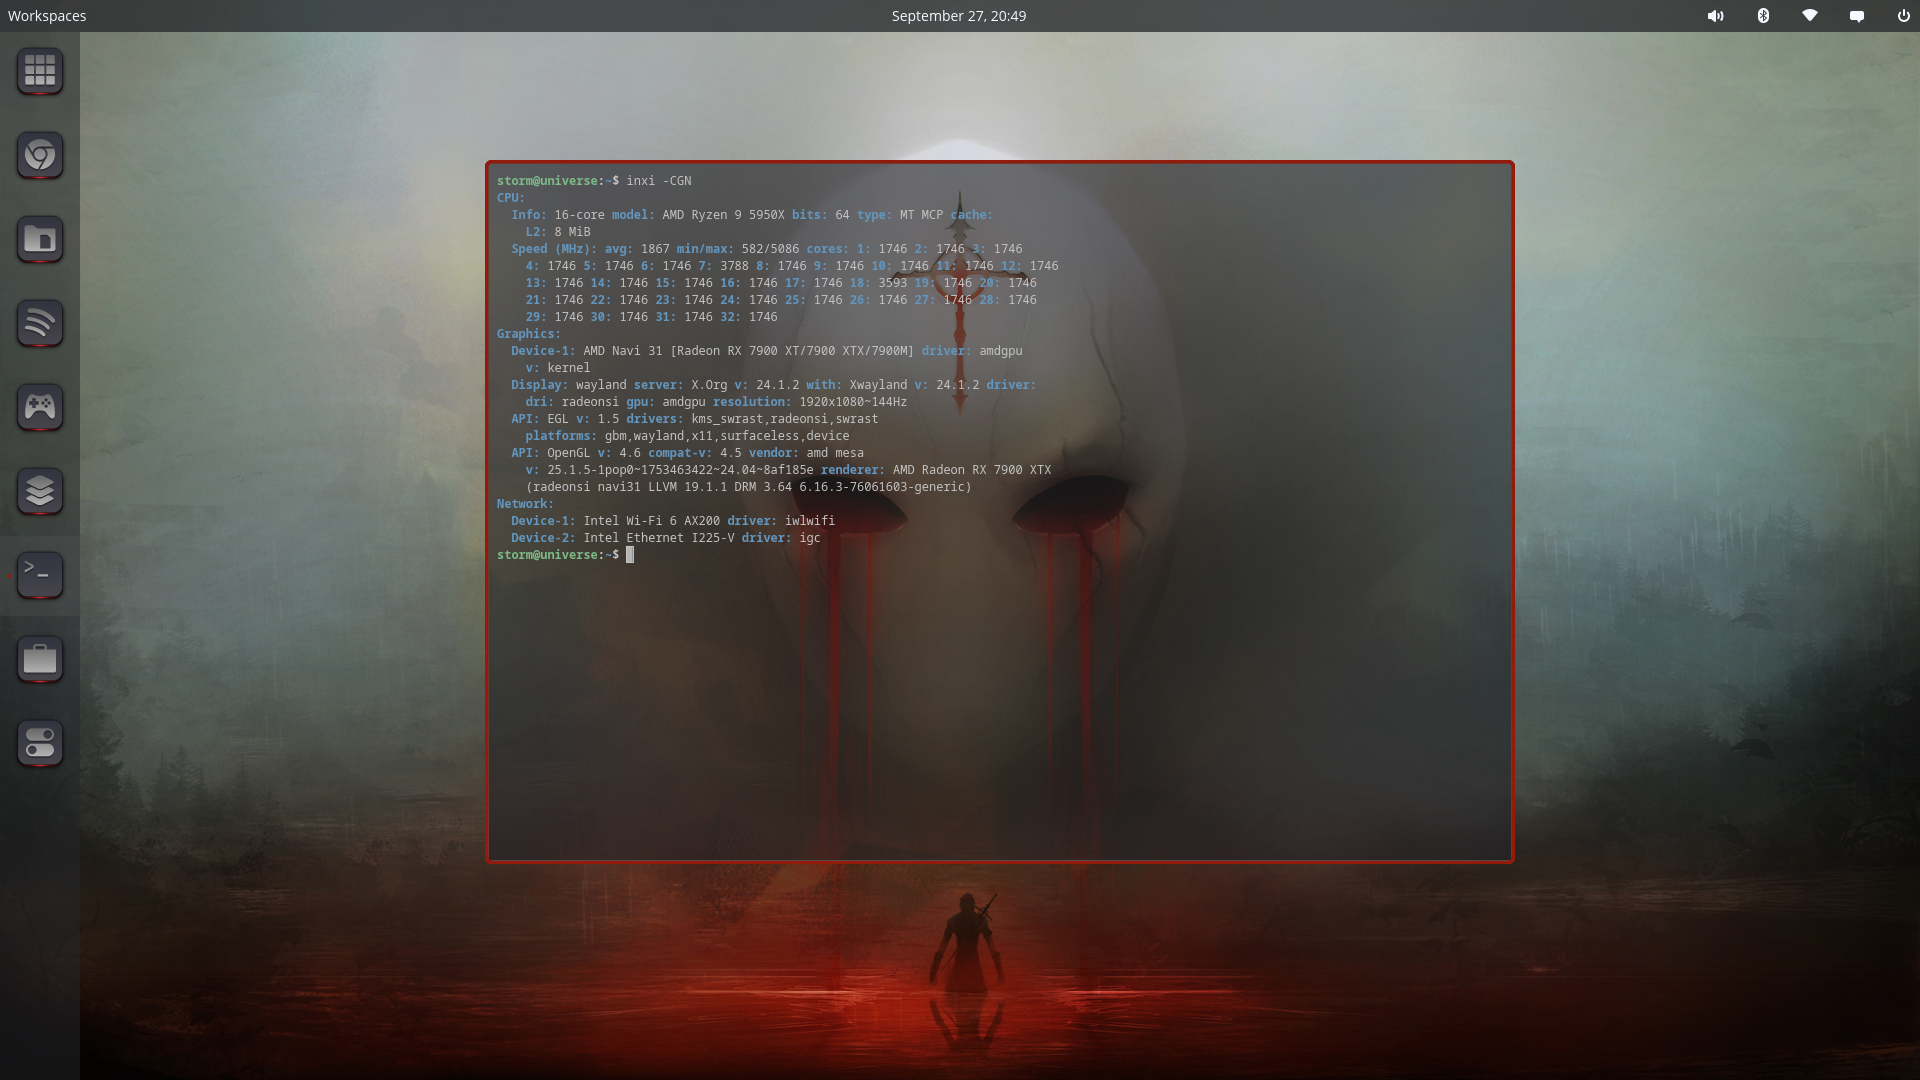Focus the Terminal dock icon
The image size is (1920, 1080).
pos(40,575)
